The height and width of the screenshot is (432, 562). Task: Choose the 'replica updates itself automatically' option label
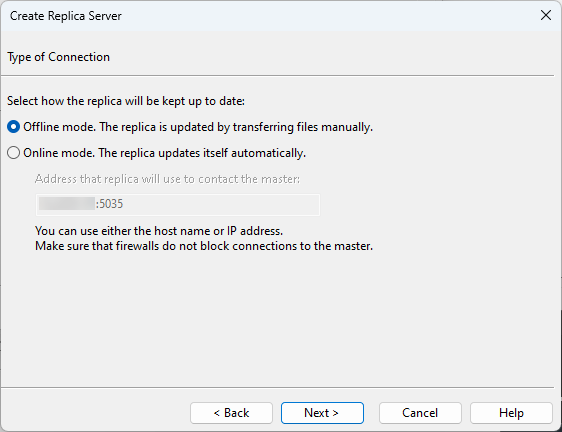(x=165, y=153)
